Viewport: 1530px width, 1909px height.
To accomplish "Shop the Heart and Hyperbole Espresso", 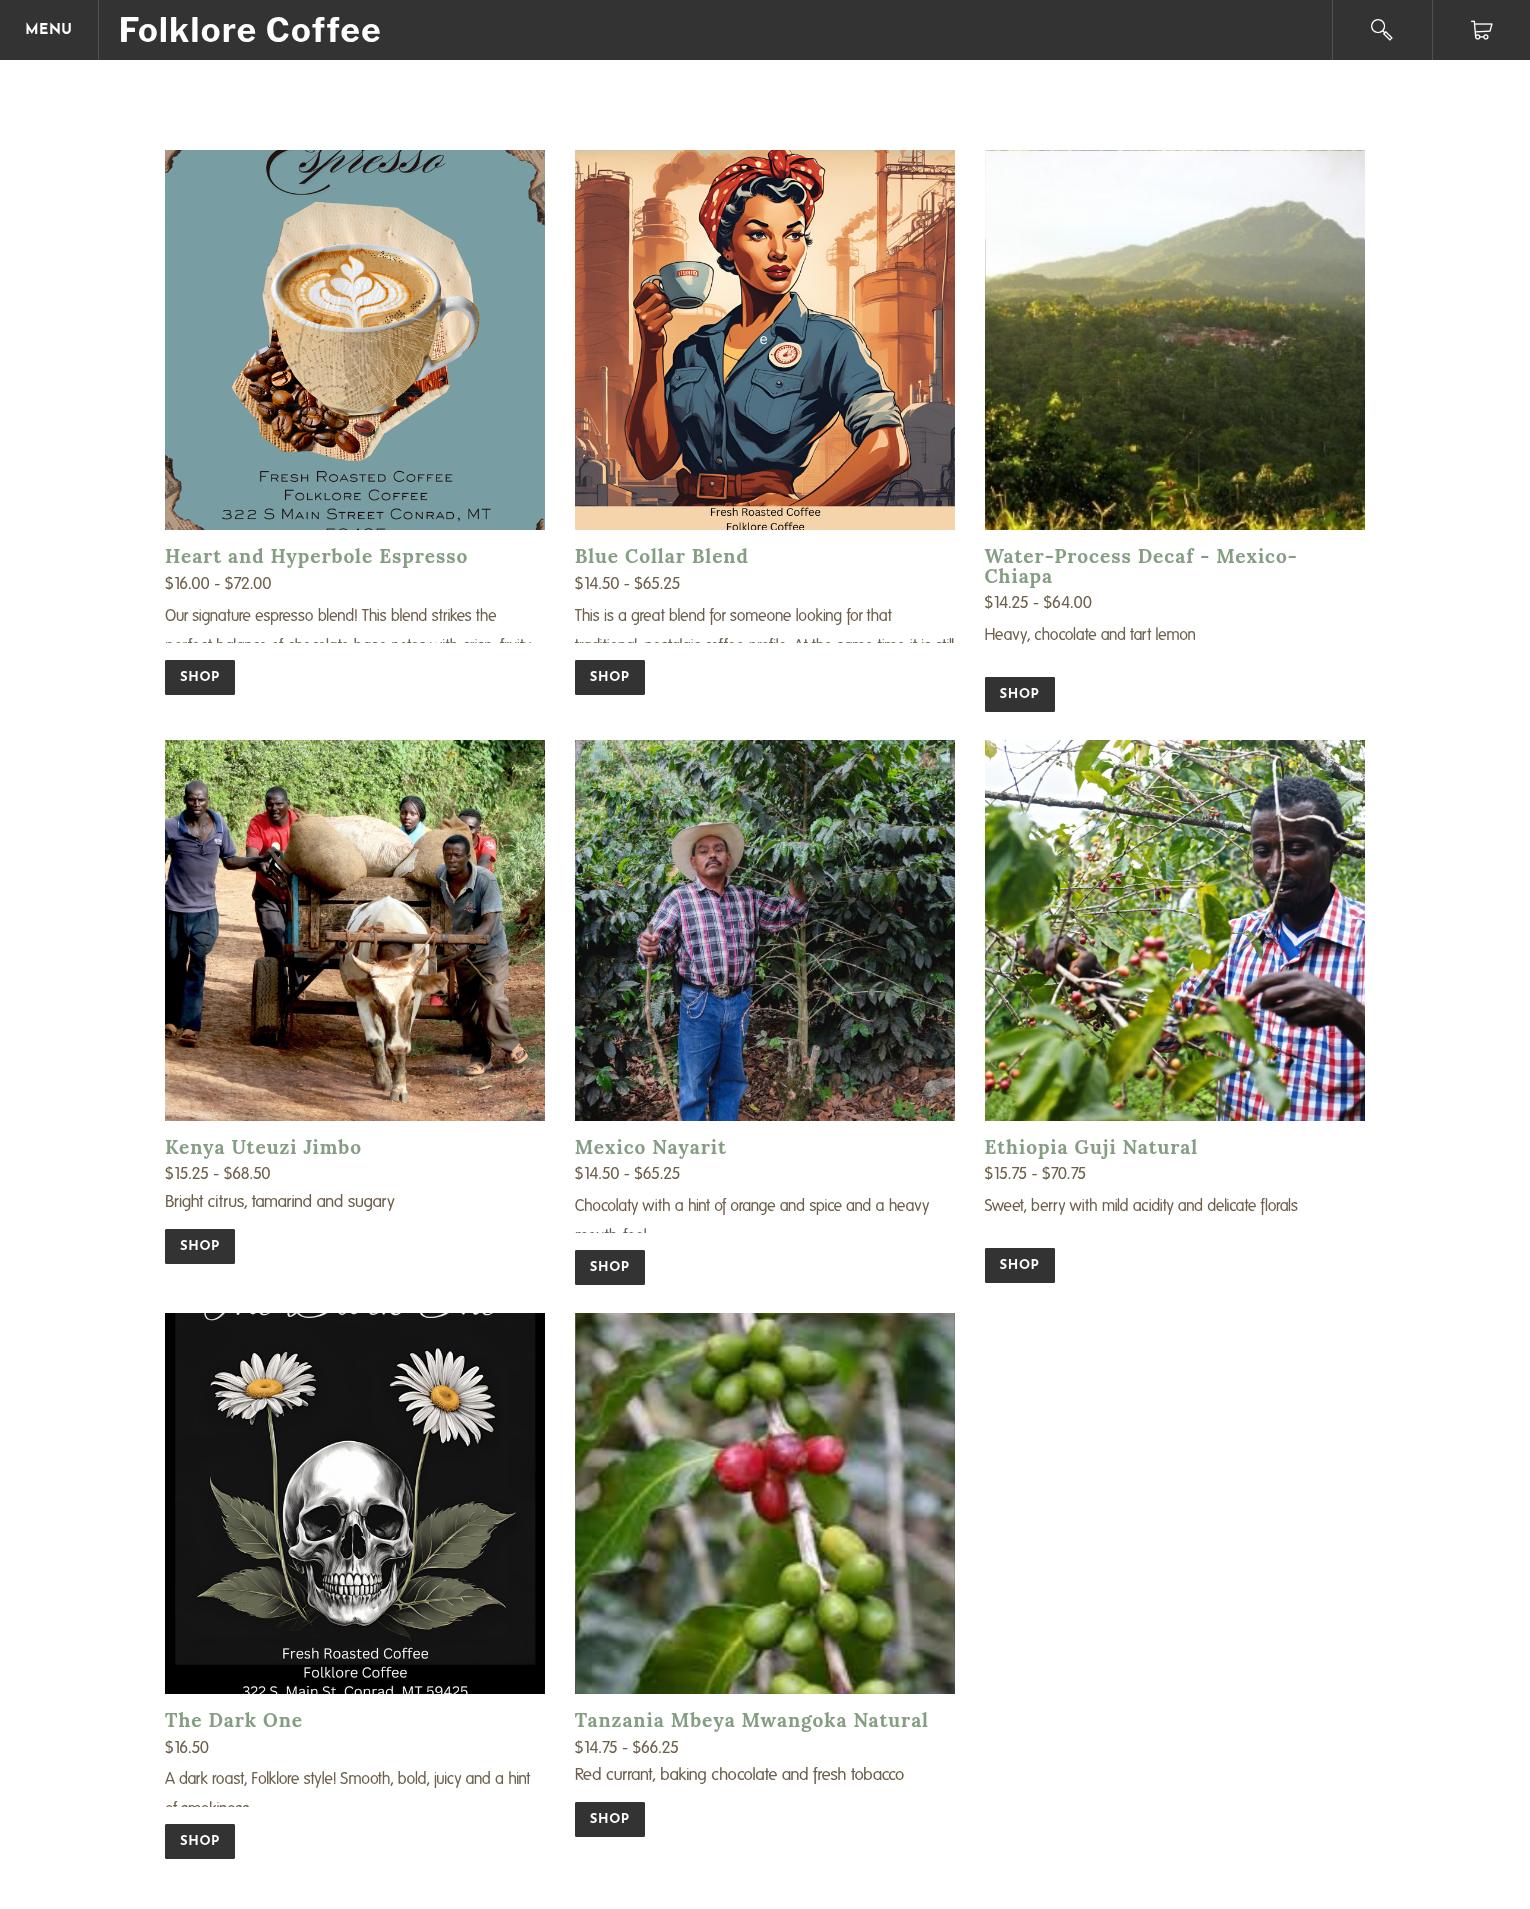I will point(200,677).
